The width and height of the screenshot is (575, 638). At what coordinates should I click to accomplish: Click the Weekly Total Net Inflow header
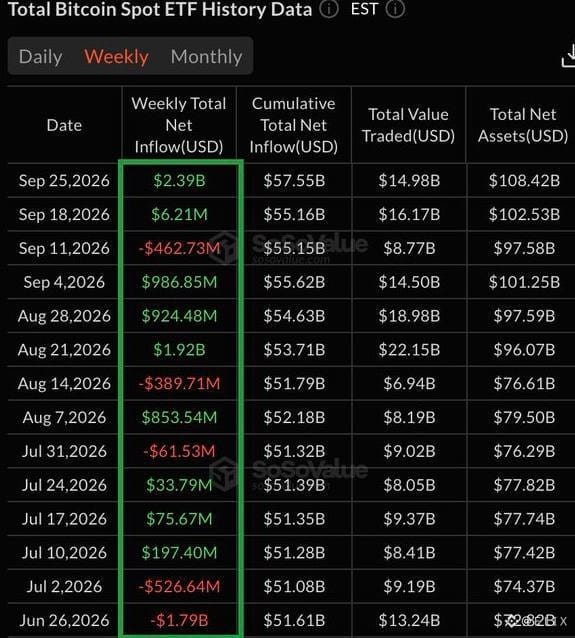(x=179, y=125)
